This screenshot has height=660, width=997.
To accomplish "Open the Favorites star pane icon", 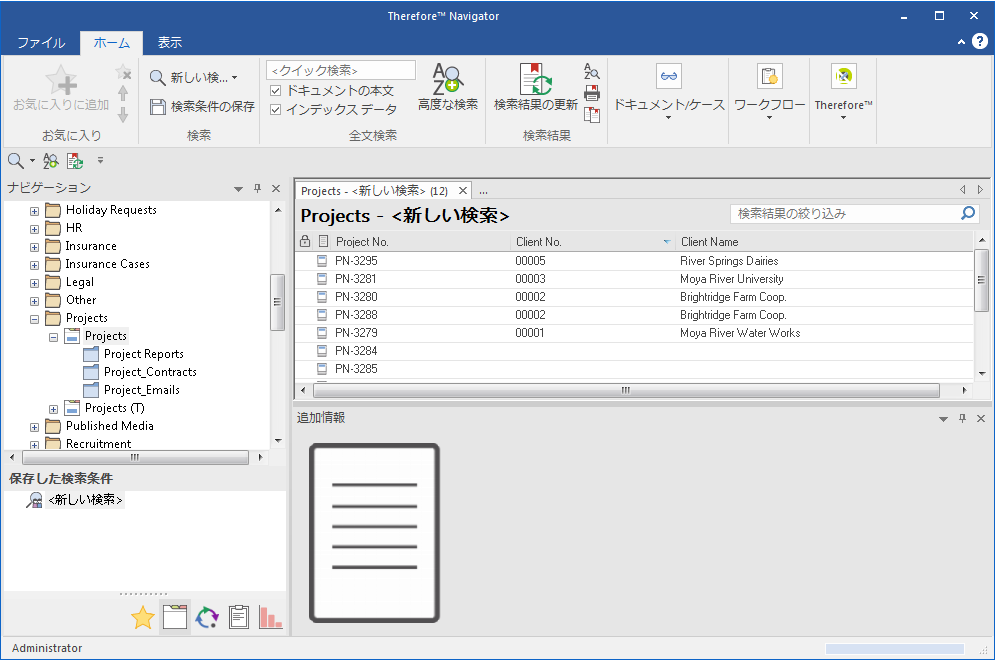I will pyautogui.click(x=142, y=617).
